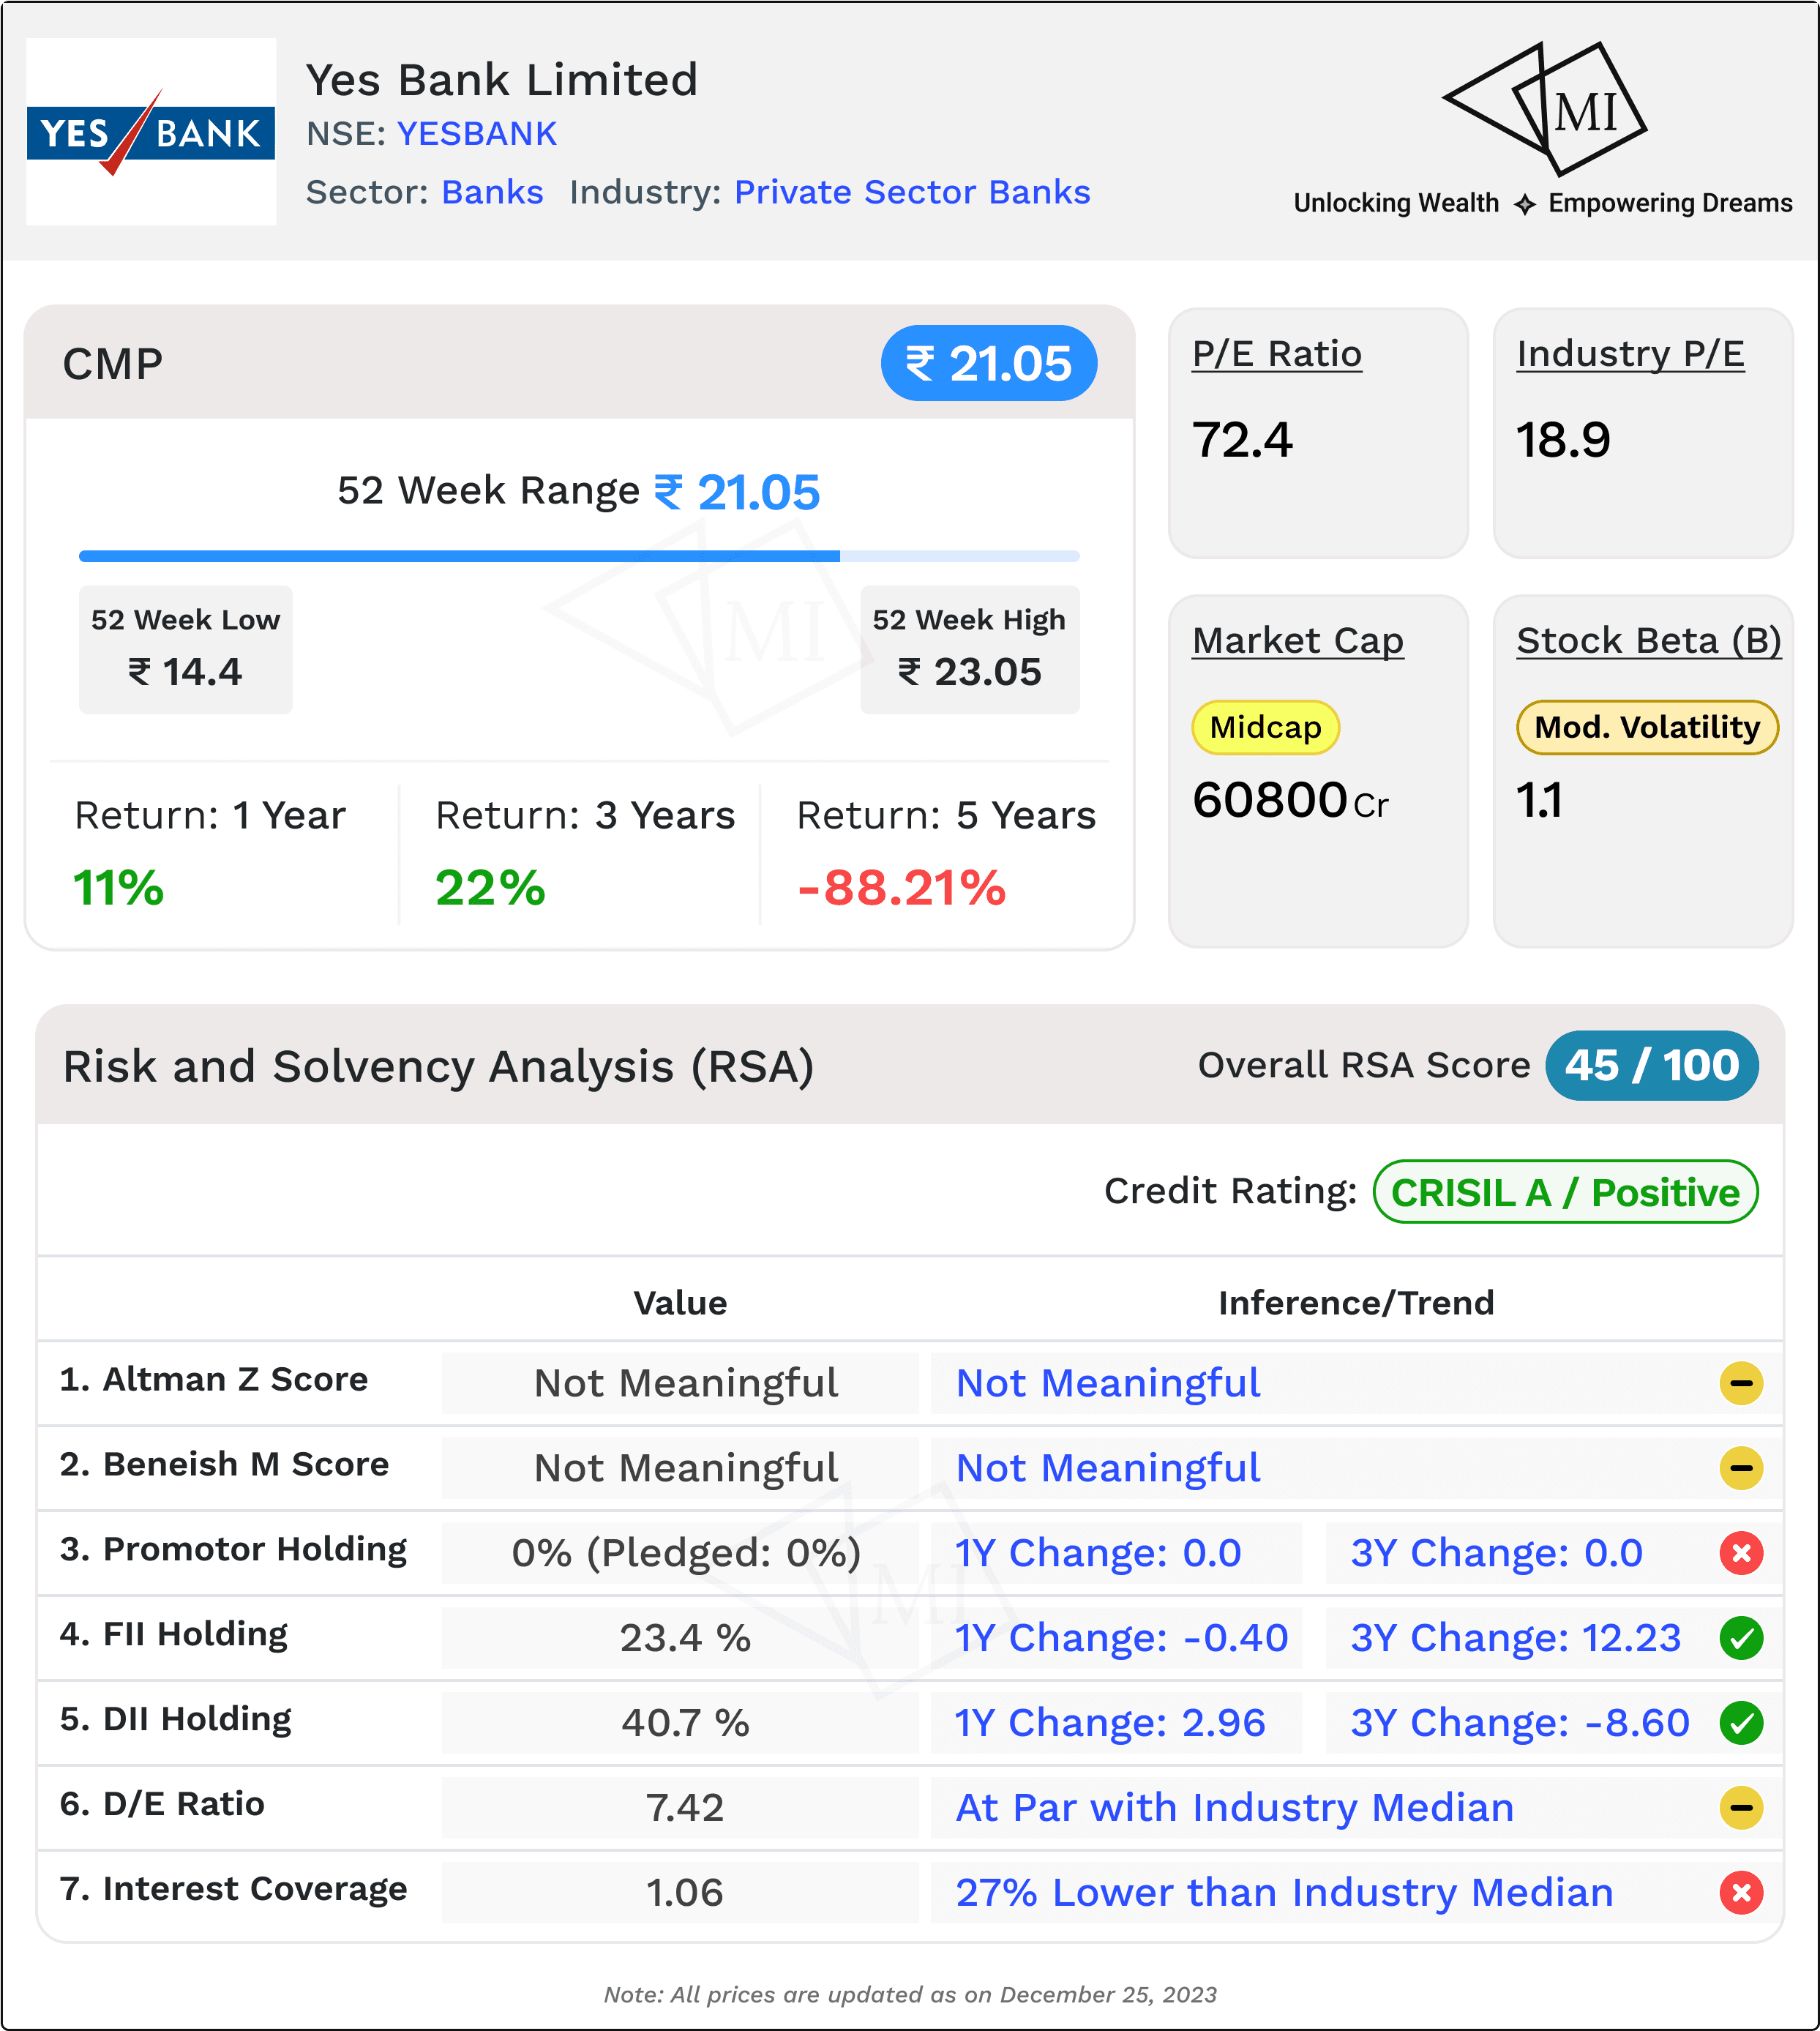Click the Industry P/E heading
Image resolution: width=1820 pixels, height=2031 pixels.
[1631, 354]
